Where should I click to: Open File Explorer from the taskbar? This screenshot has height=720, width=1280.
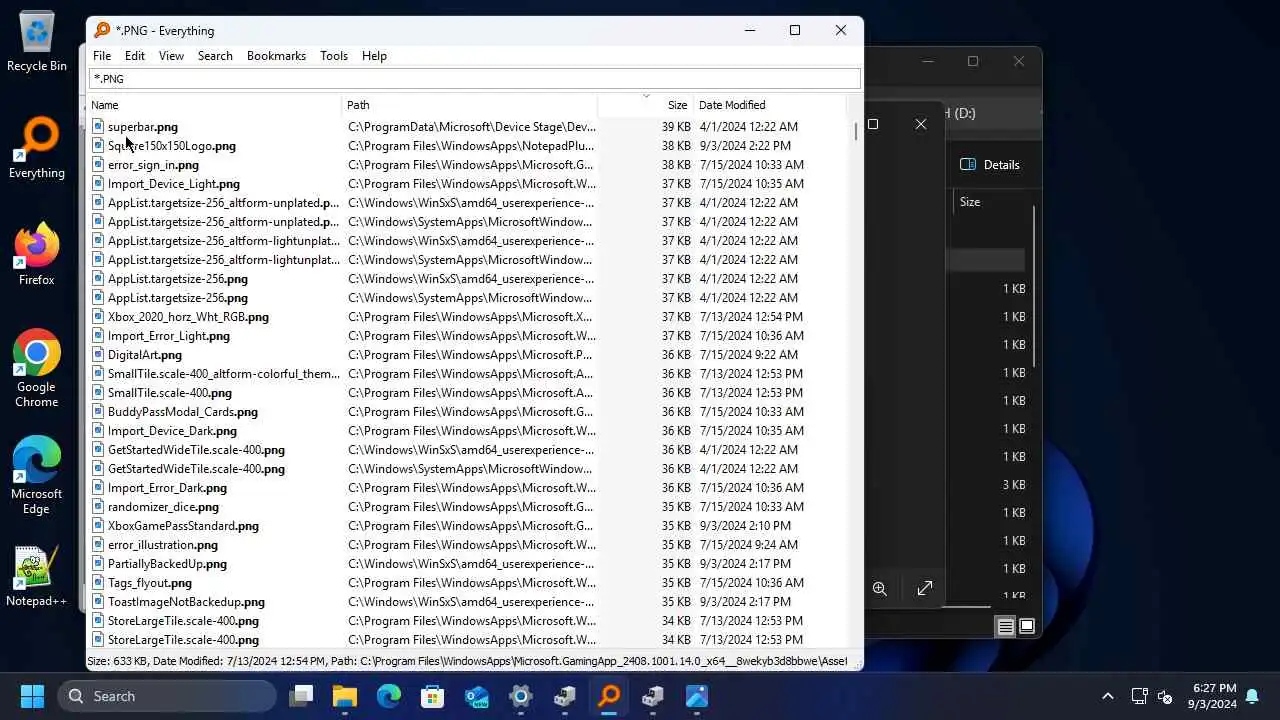[x=345, y=696]
